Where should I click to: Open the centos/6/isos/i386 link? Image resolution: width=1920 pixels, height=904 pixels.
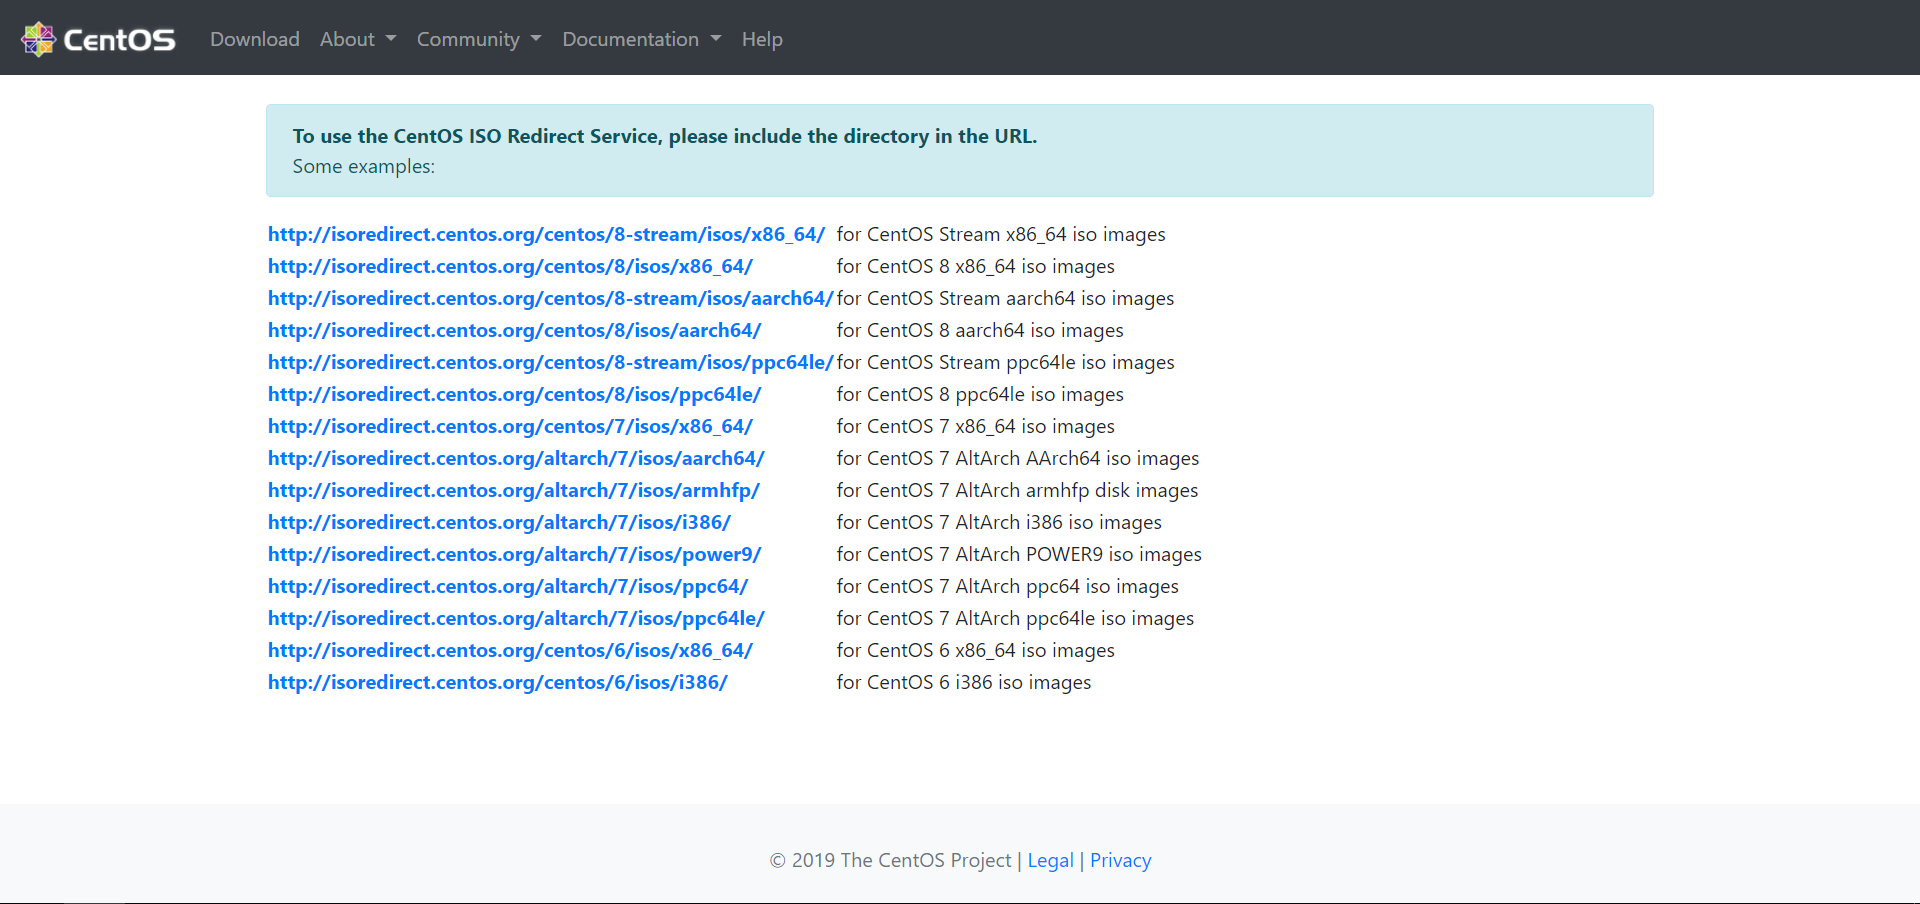tap(498, 682)
